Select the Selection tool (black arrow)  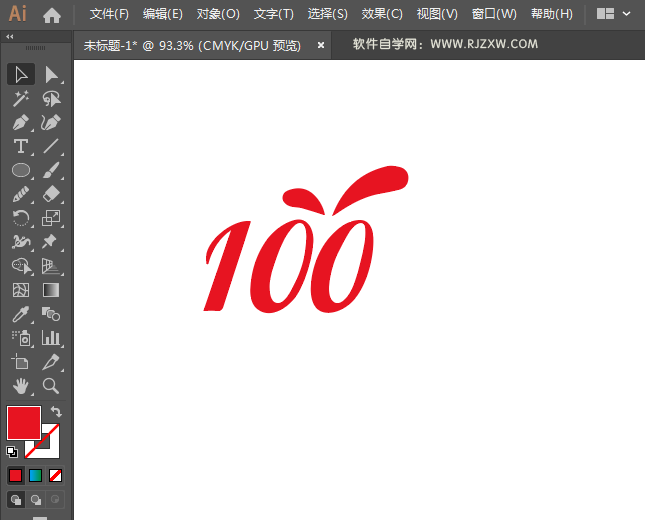coord(21,74)
